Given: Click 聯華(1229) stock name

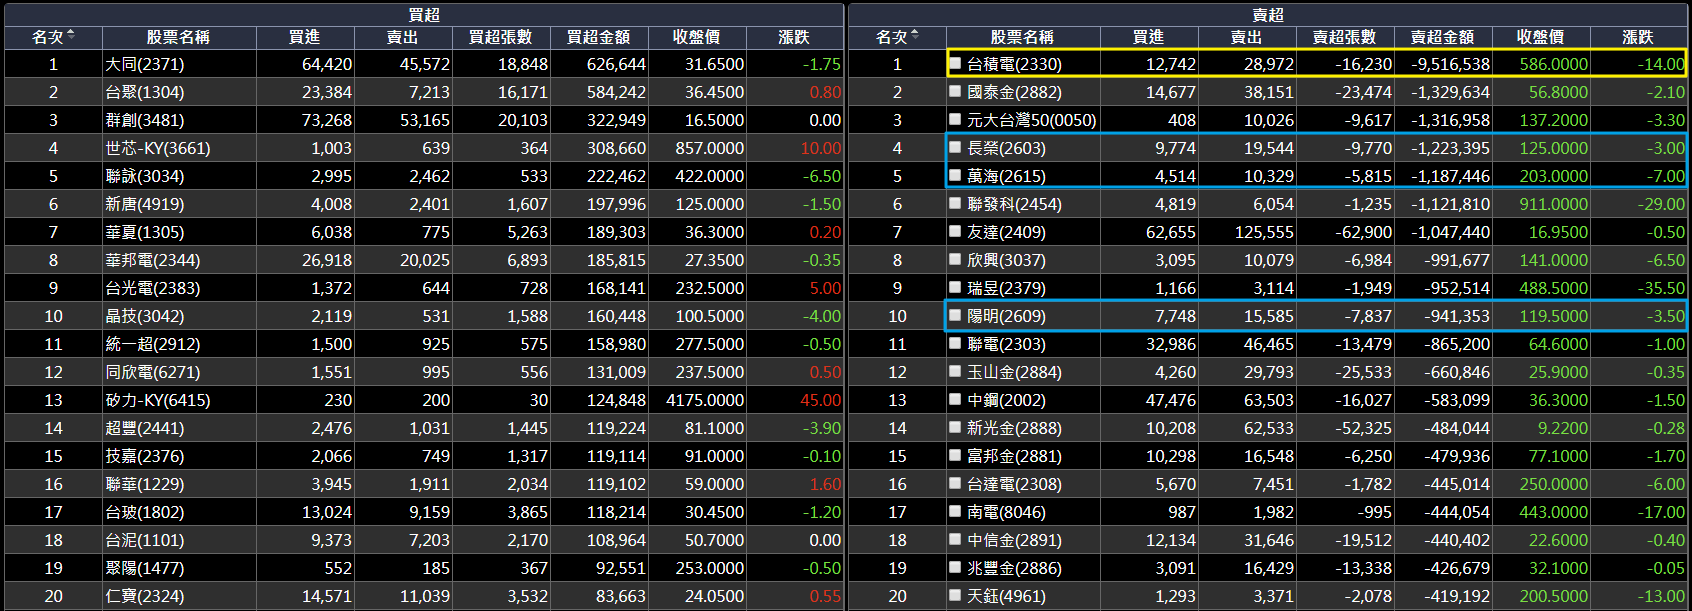Looking at the screenshot, I should point(145,484).
